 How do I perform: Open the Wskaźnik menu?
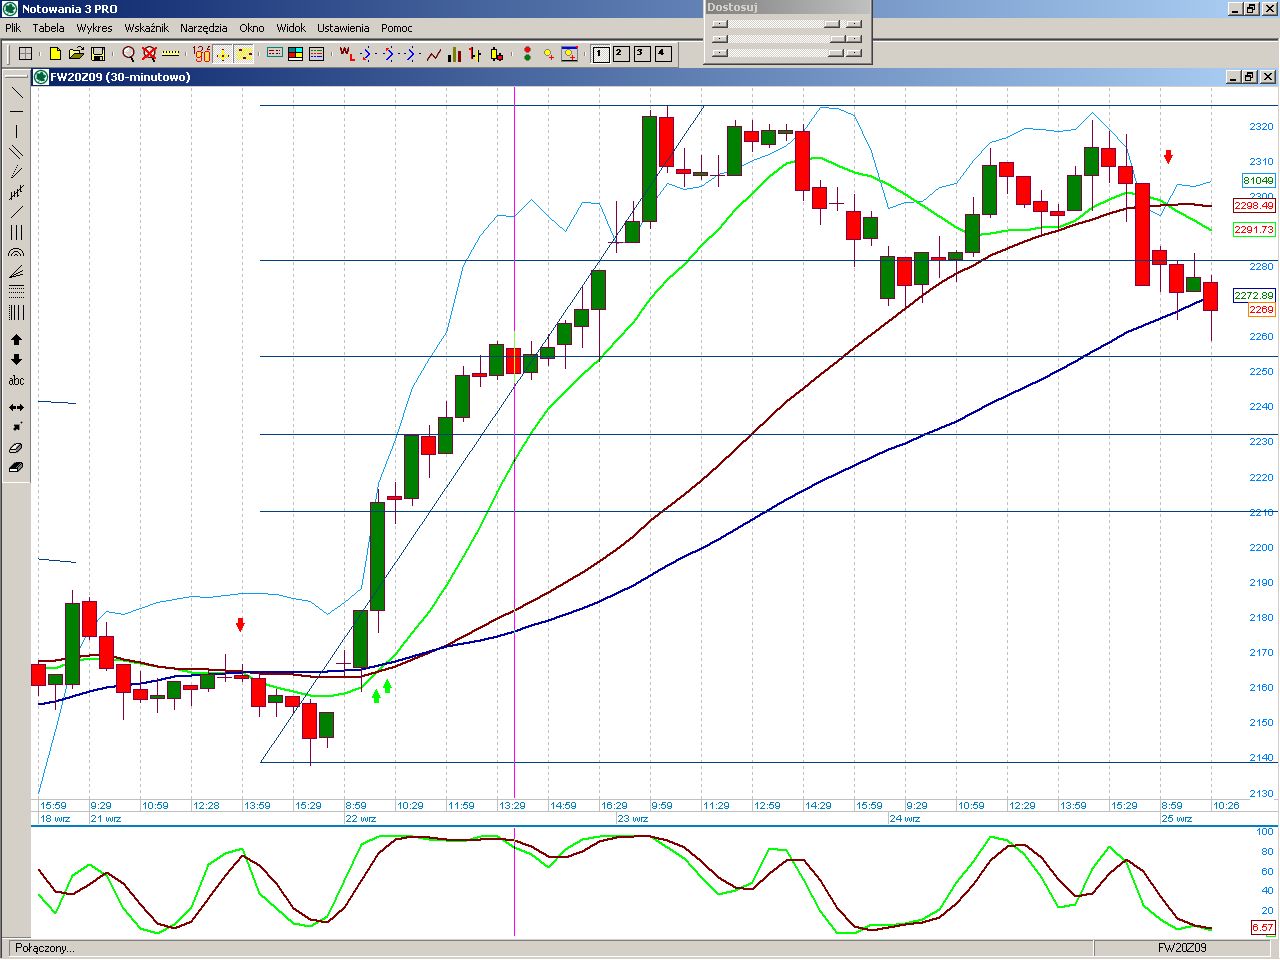pyautogui.click(x=146, y=28)
